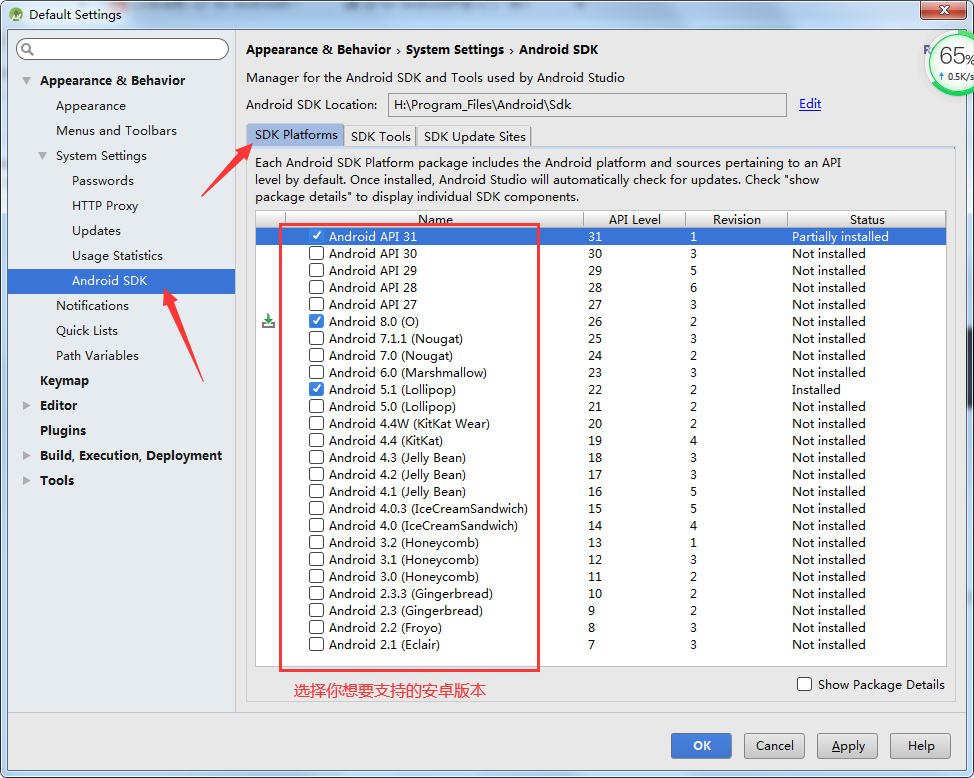Select the Android 4.0.3 (IceCreamSandwich) row name
This screenshot has height=778, width=974.
(428, 508)
